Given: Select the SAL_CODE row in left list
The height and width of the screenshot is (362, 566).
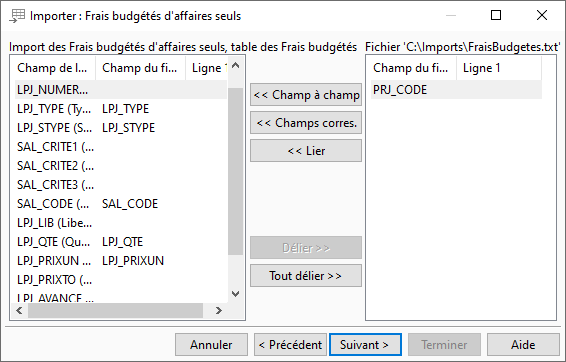Looking at the screenshot, I should click(x=121, y=204).
